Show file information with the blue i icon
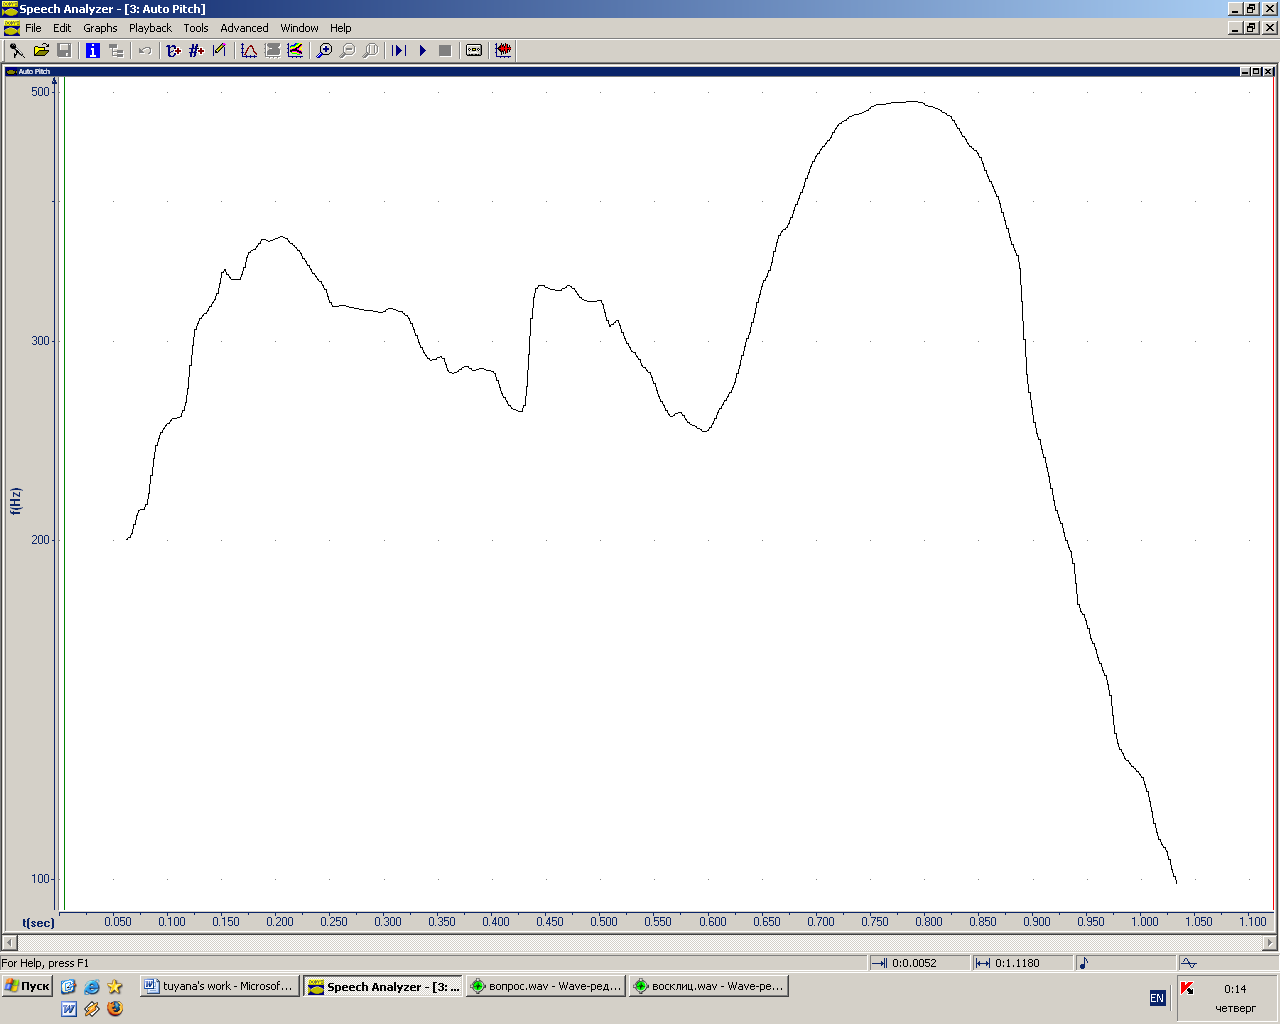This screenshot has height=1024, width=1280. pyautogui.click(x=93, y=50)
